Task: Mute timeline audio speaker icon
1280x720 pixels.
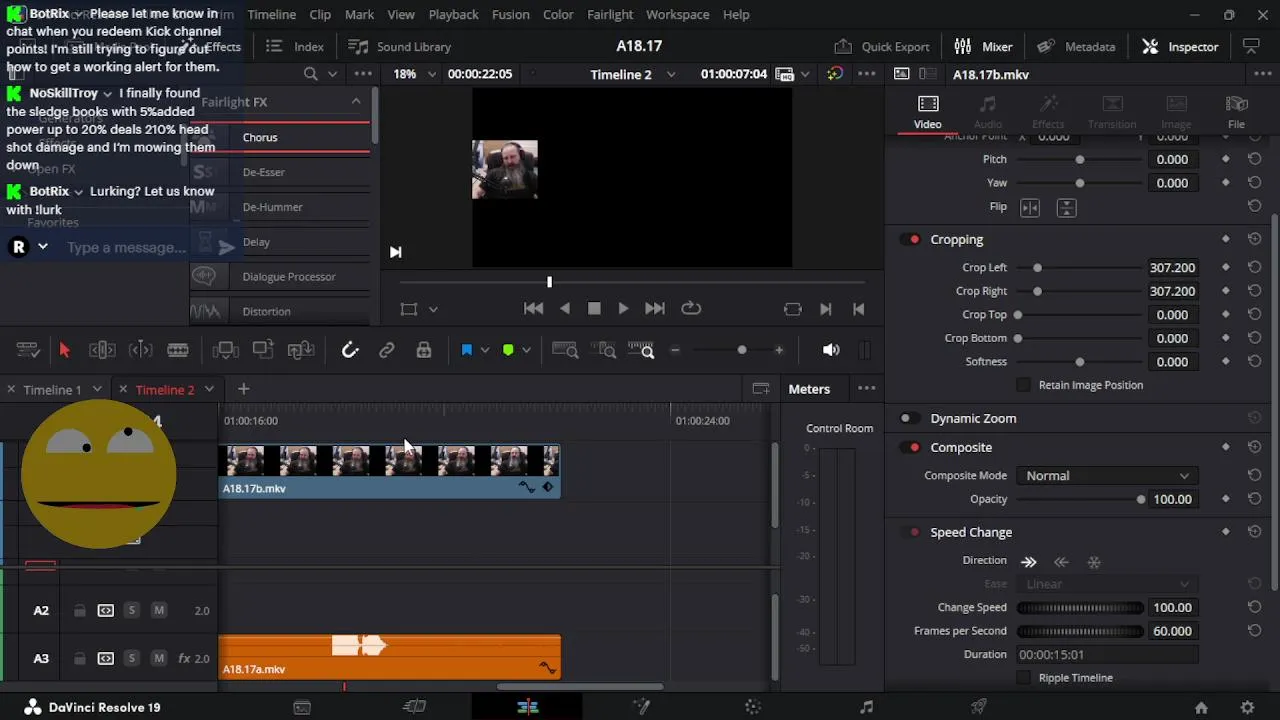Action: coord(830,350)
